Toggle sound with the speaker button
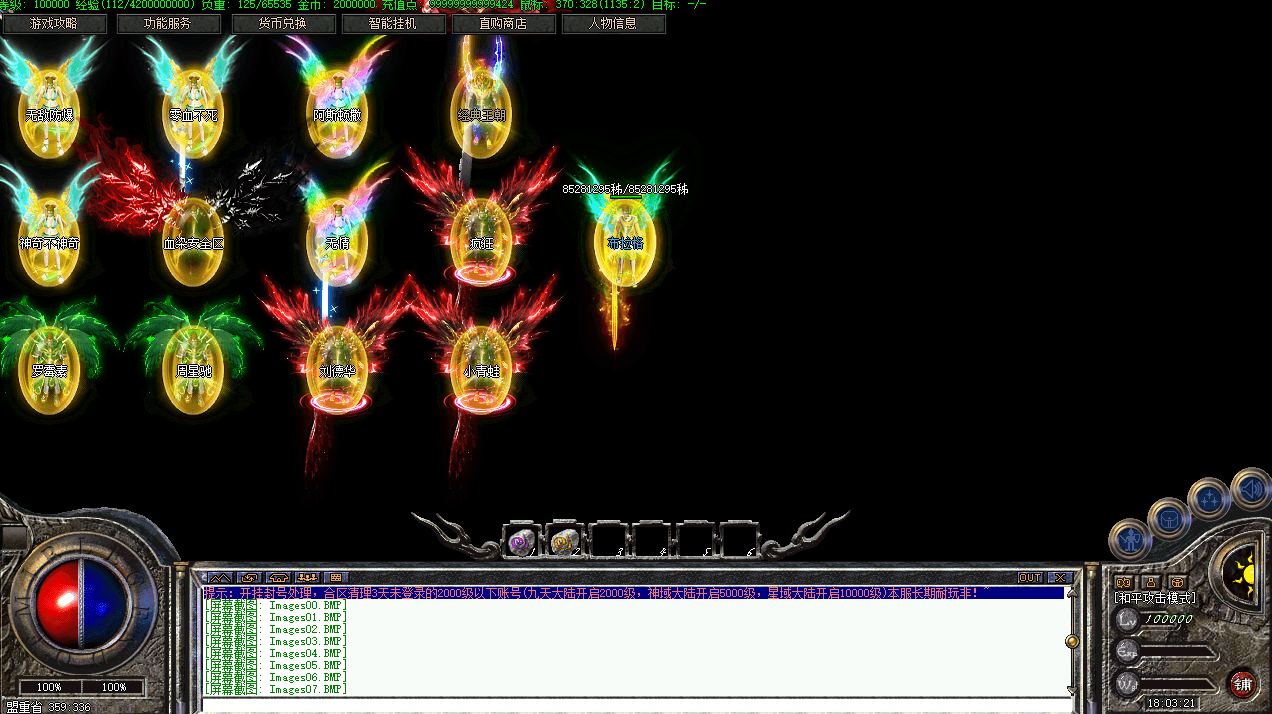 tap(1250, 489)
